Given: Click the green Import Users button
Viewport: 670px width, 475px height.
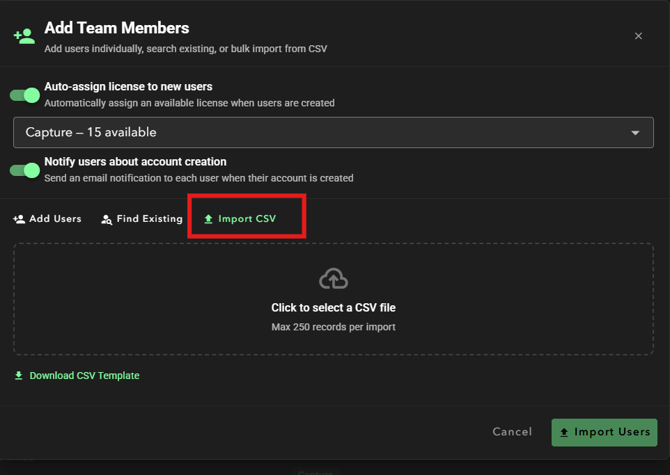Looking at the screenshot, I should click(x=604, y=432).
